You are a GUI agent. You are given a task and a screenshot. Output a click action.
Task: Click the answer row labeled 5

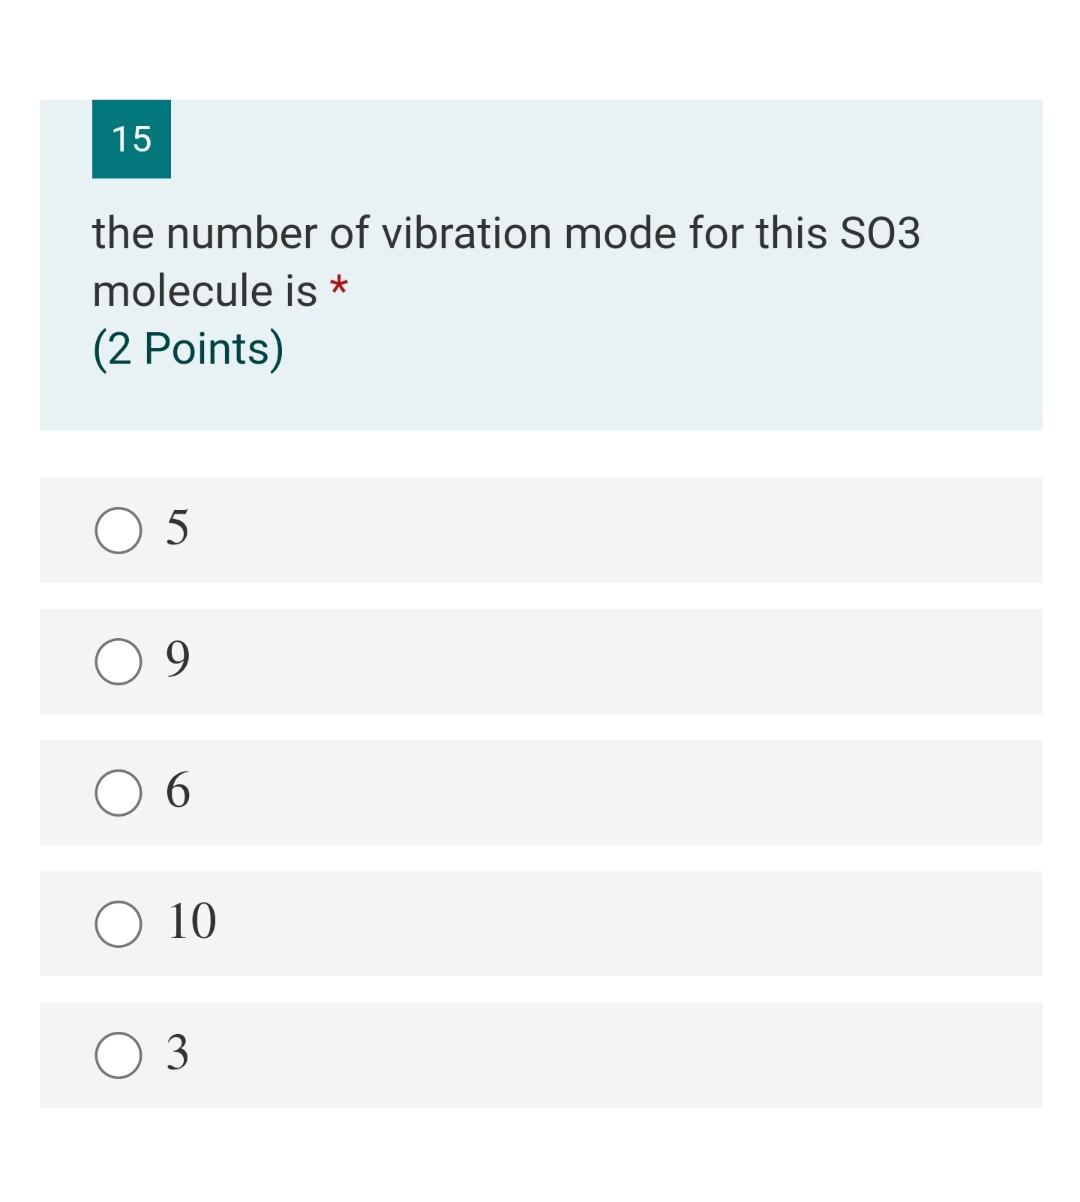(540, 528)
